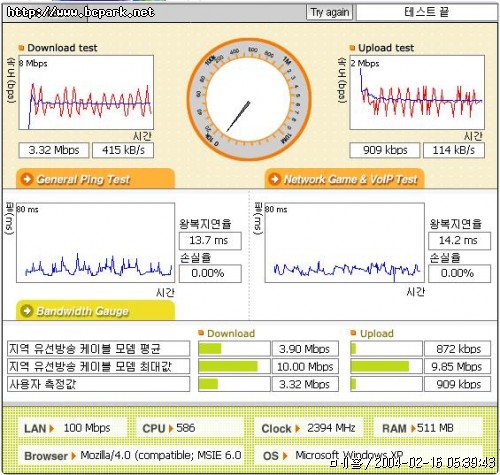This screenshot has width=500, height=475.
Task: Click the VoIP test 0.00% loss value
Action: (459, 274)
